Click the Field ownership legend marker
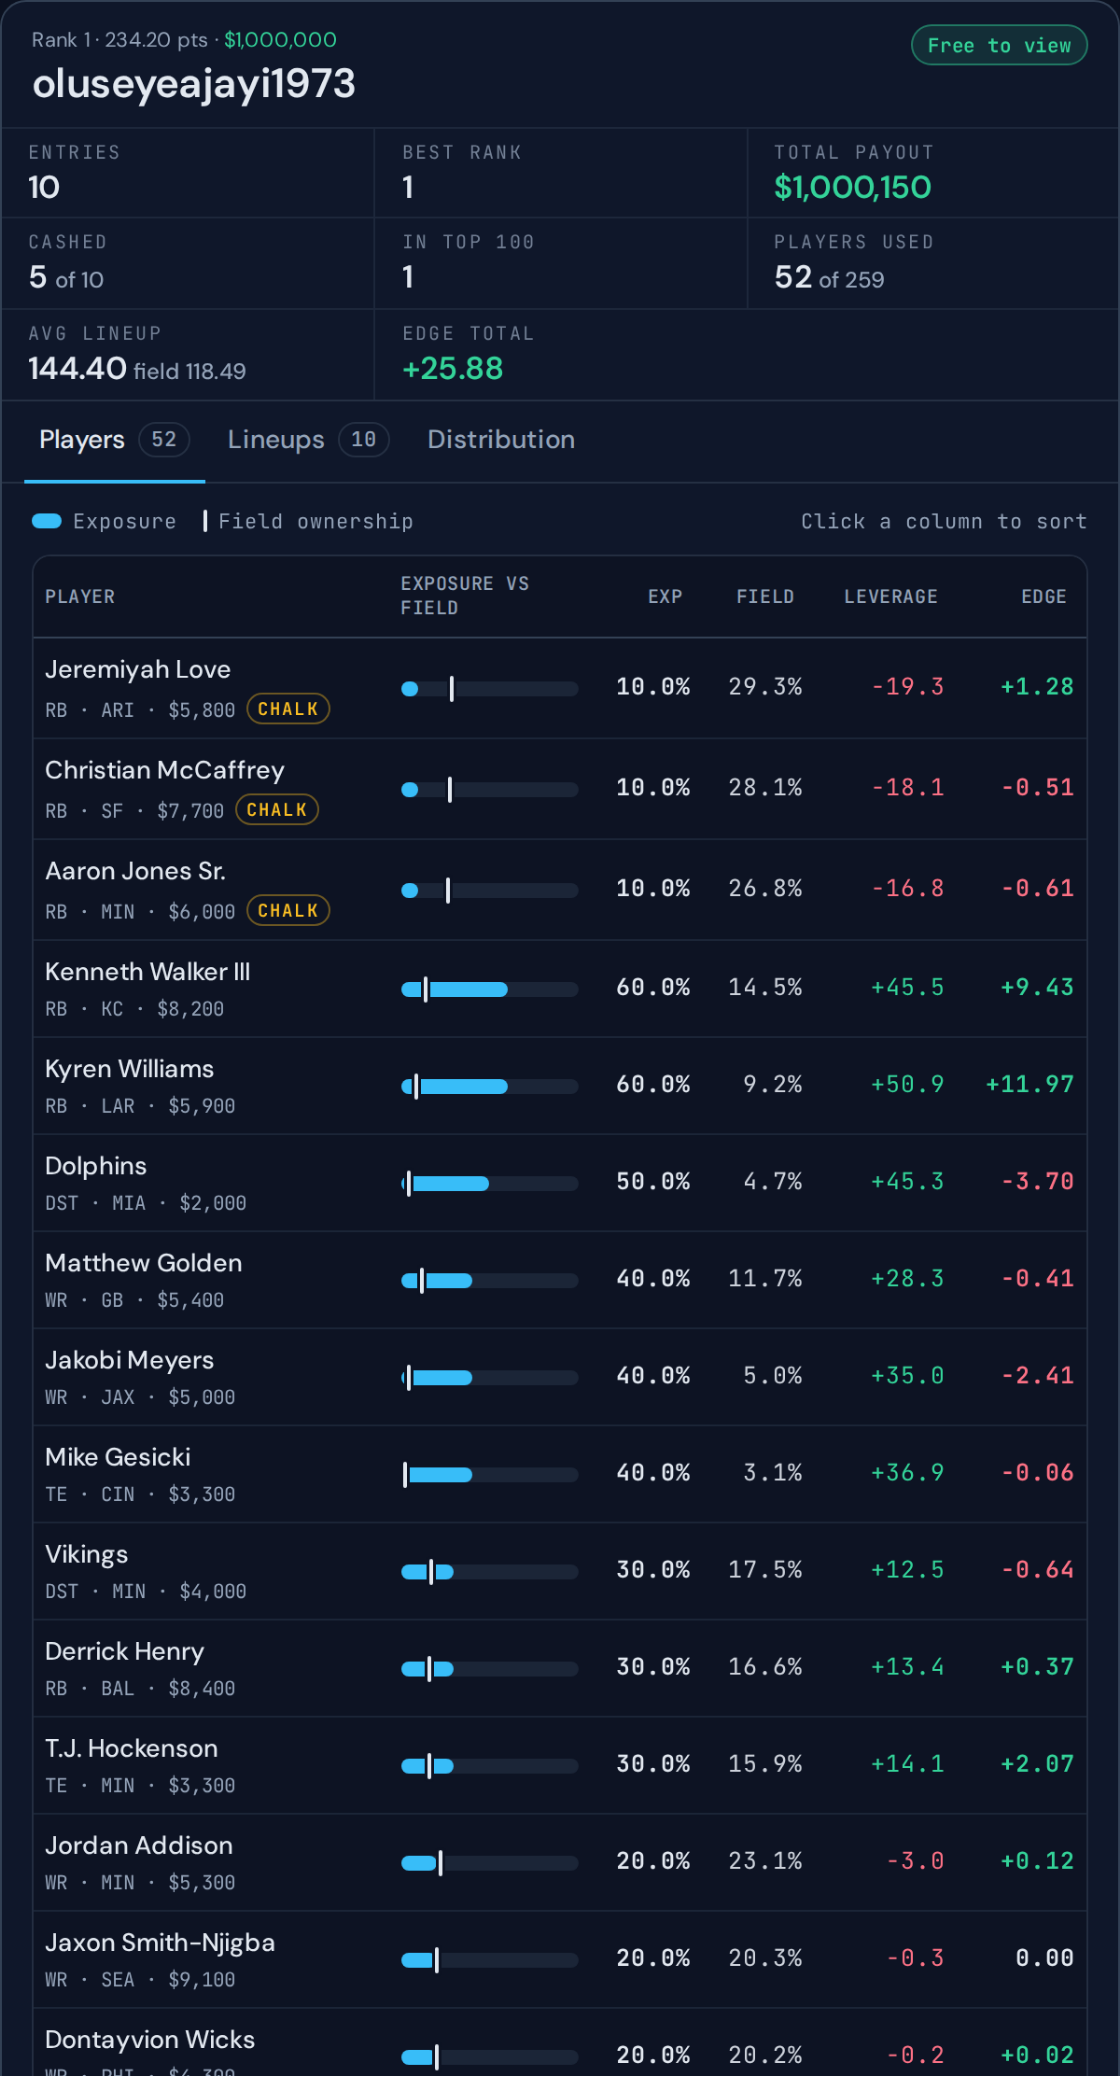The width and height of the screenshot is (1120, 2076). tap(205, 521)
